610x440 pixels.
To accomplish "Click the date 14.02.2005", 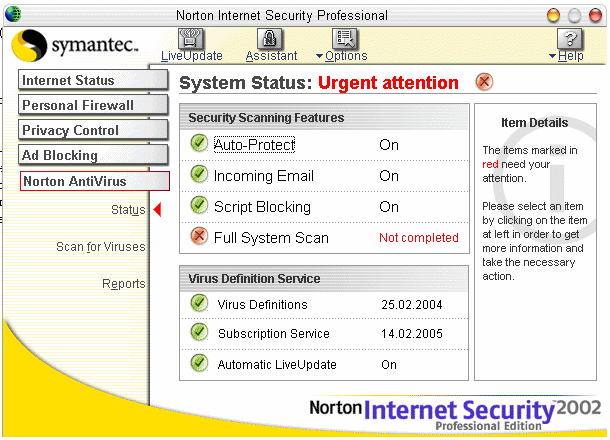I will click(412, 334).
